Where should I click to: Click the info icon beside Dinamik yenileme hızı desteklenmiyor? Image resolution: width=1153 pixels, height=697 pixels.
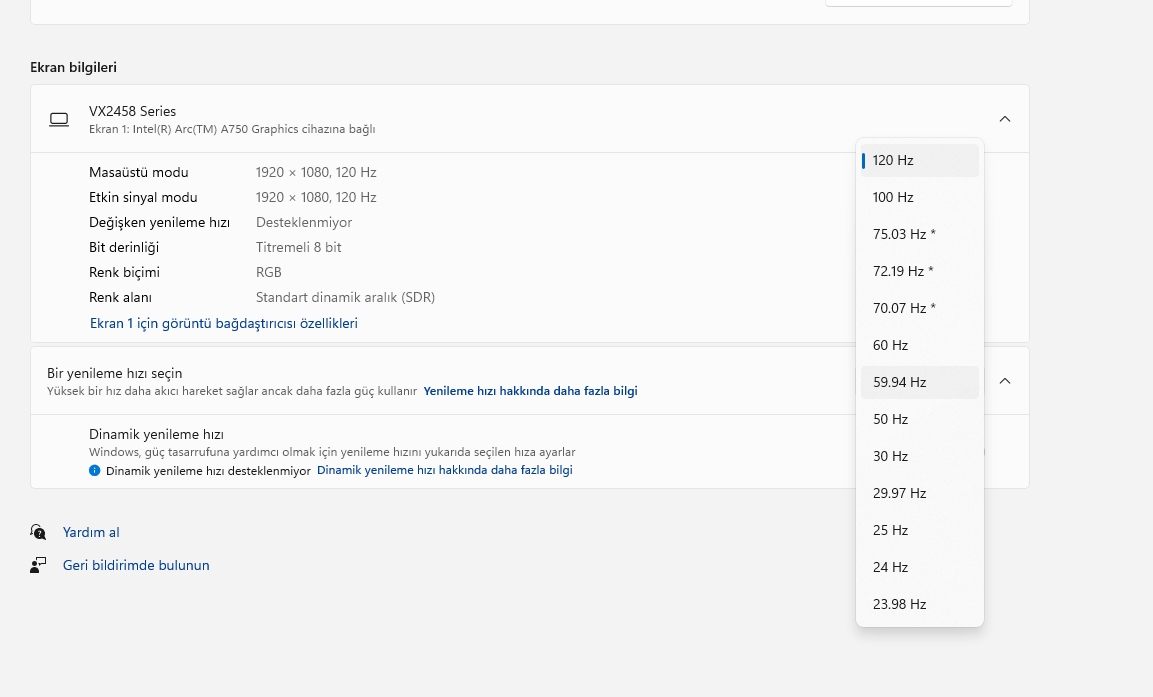(x=95, y=470)
